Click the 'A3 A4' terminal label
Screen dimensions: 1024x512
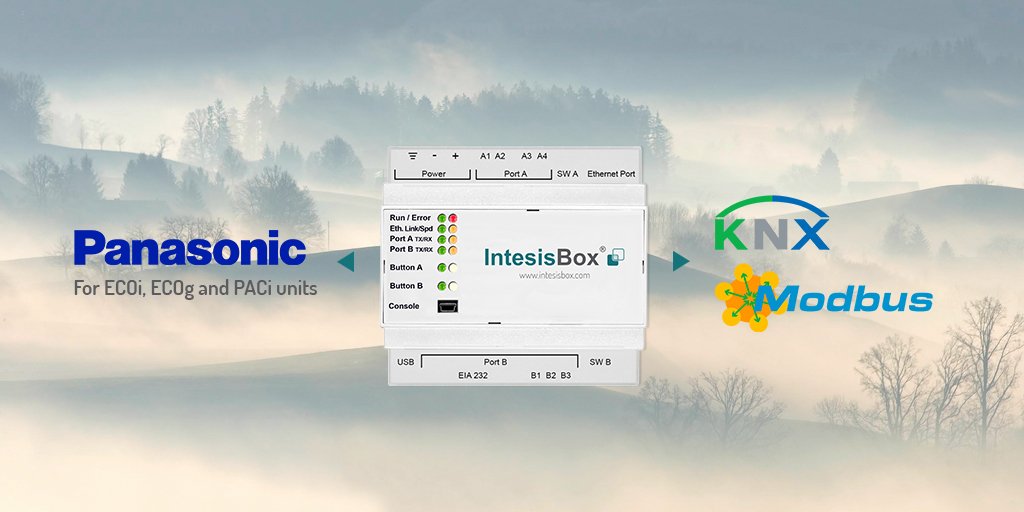534,156
